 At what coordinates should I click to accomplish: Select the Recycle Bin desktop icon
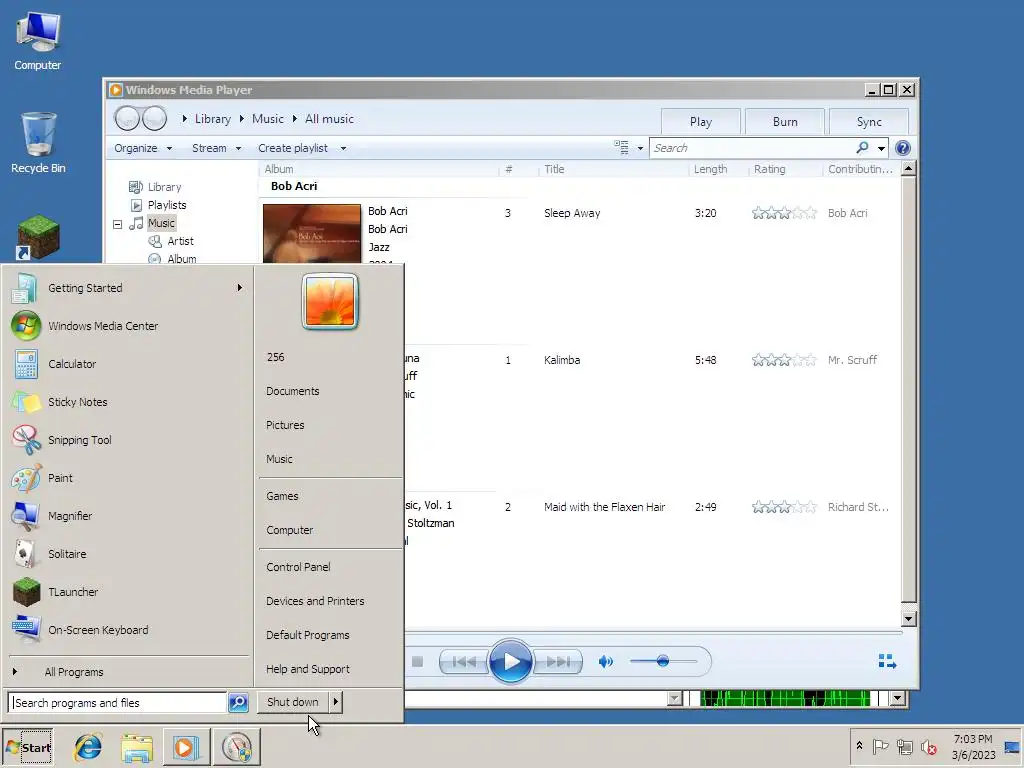coord(38,142)
